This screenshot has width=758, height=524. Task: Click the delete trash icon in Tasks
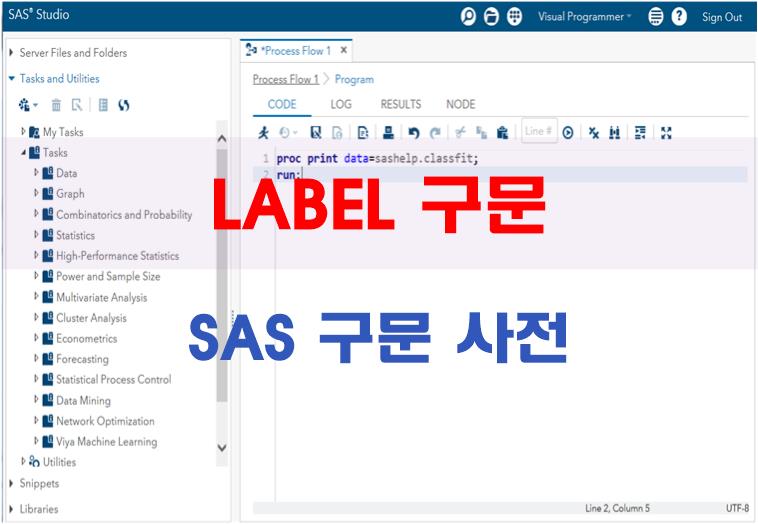(57, 105)
